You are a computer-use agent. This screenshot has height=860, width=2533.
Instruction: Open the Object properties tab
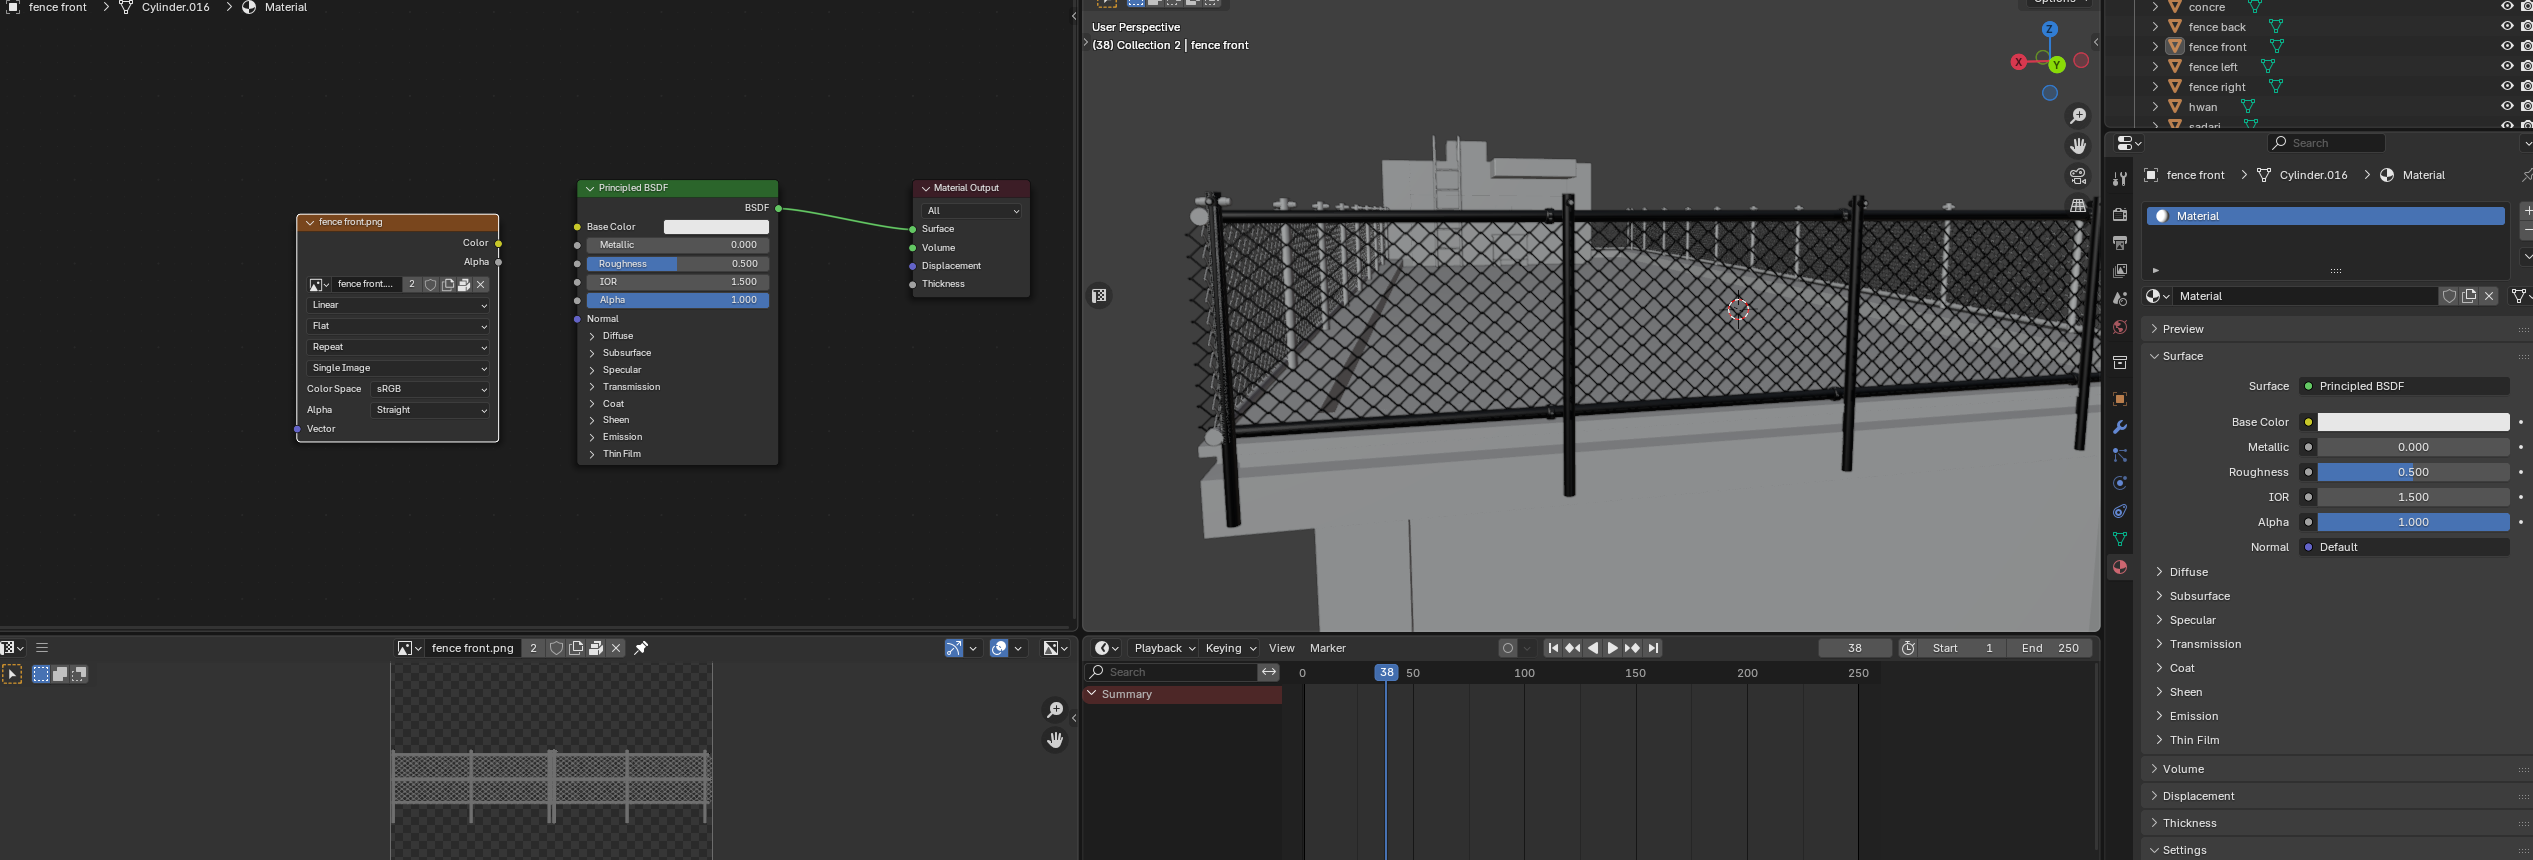2119,399
